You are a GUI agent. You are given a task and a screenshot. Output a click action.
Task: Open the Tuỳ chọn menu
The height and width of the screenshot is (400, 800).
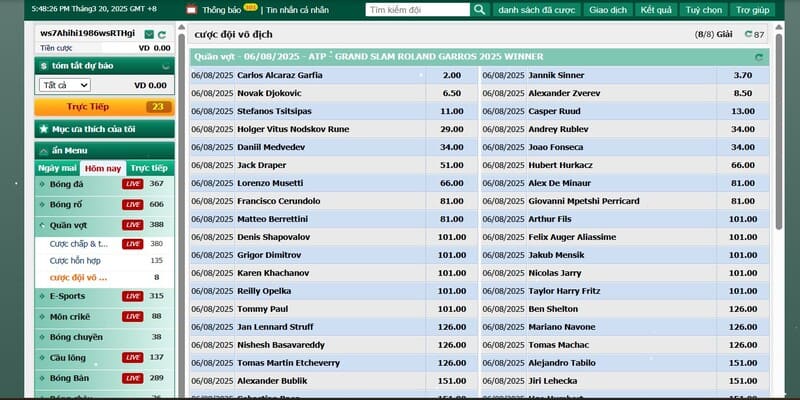[704, 10]
